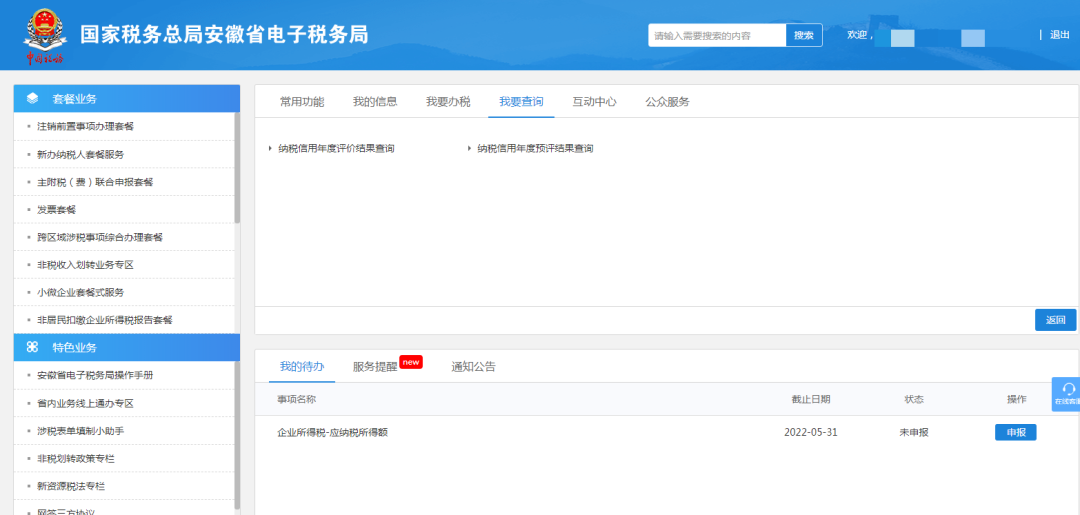Click the 操作 column header
This screenshot has width=1080, height=515.
(x=1016, y=399)
